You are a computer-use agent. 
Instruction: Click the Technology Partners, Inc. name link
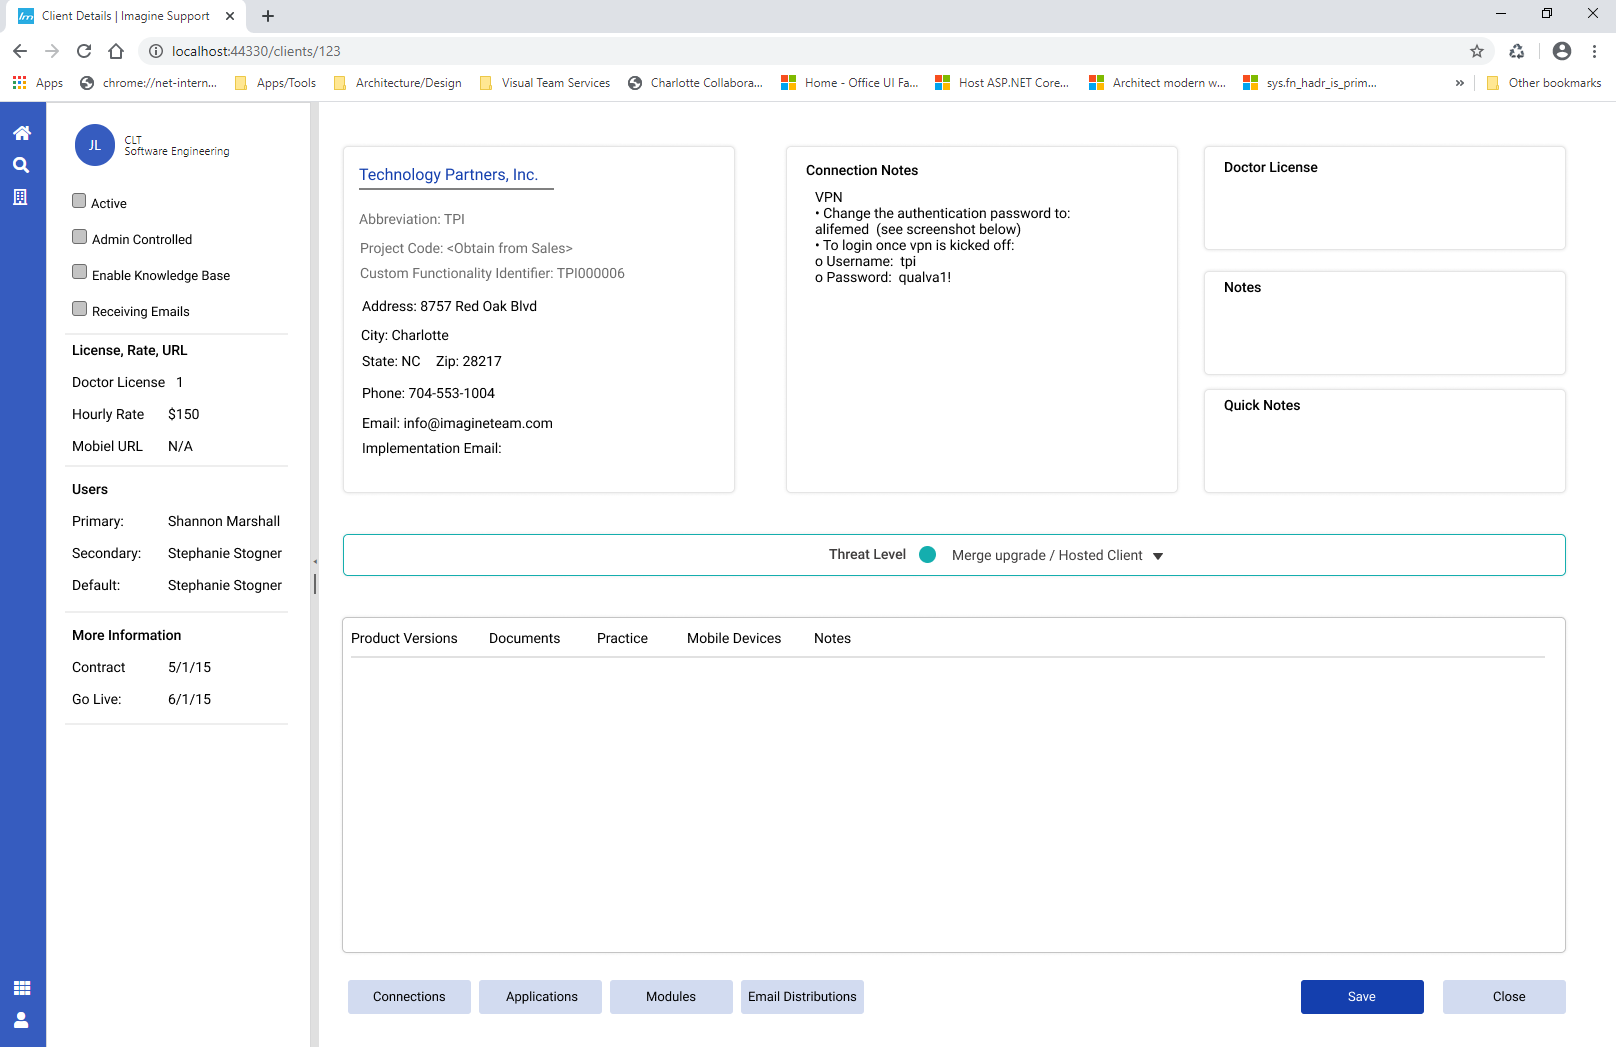click(x=448, y=175)
